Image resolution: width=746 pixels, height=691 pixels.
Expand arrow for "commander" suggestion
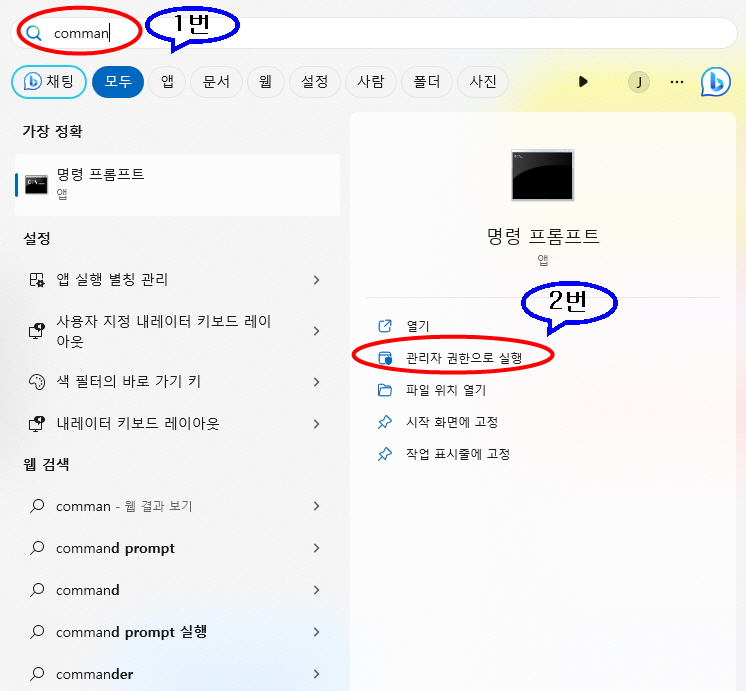coord(316,674)
